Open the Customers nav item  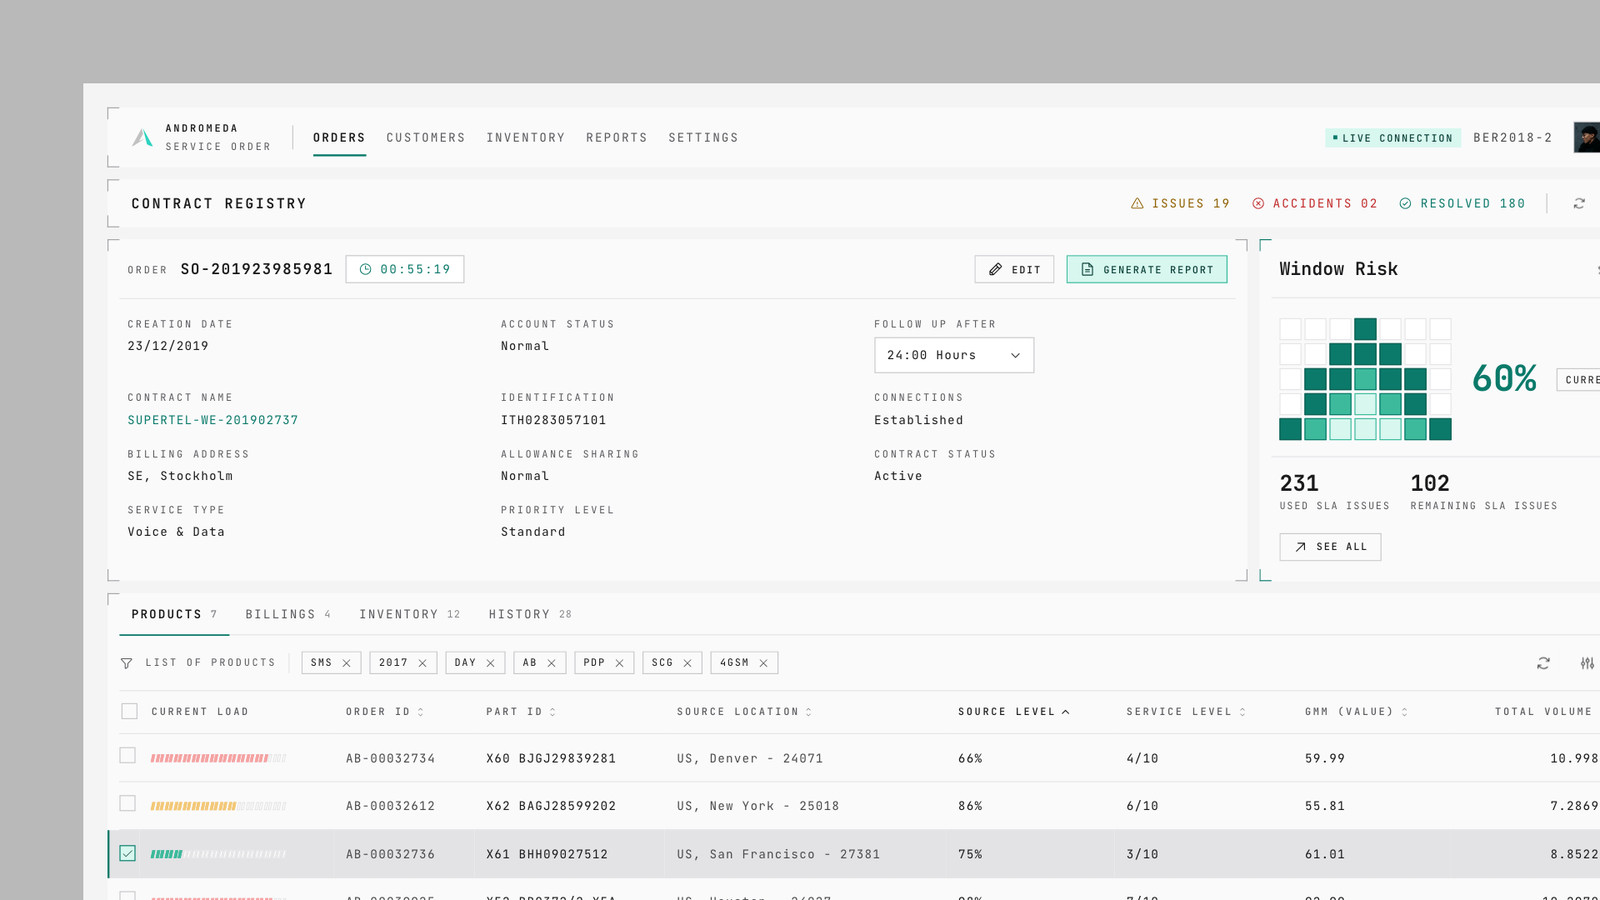click(x=426, y=138)
